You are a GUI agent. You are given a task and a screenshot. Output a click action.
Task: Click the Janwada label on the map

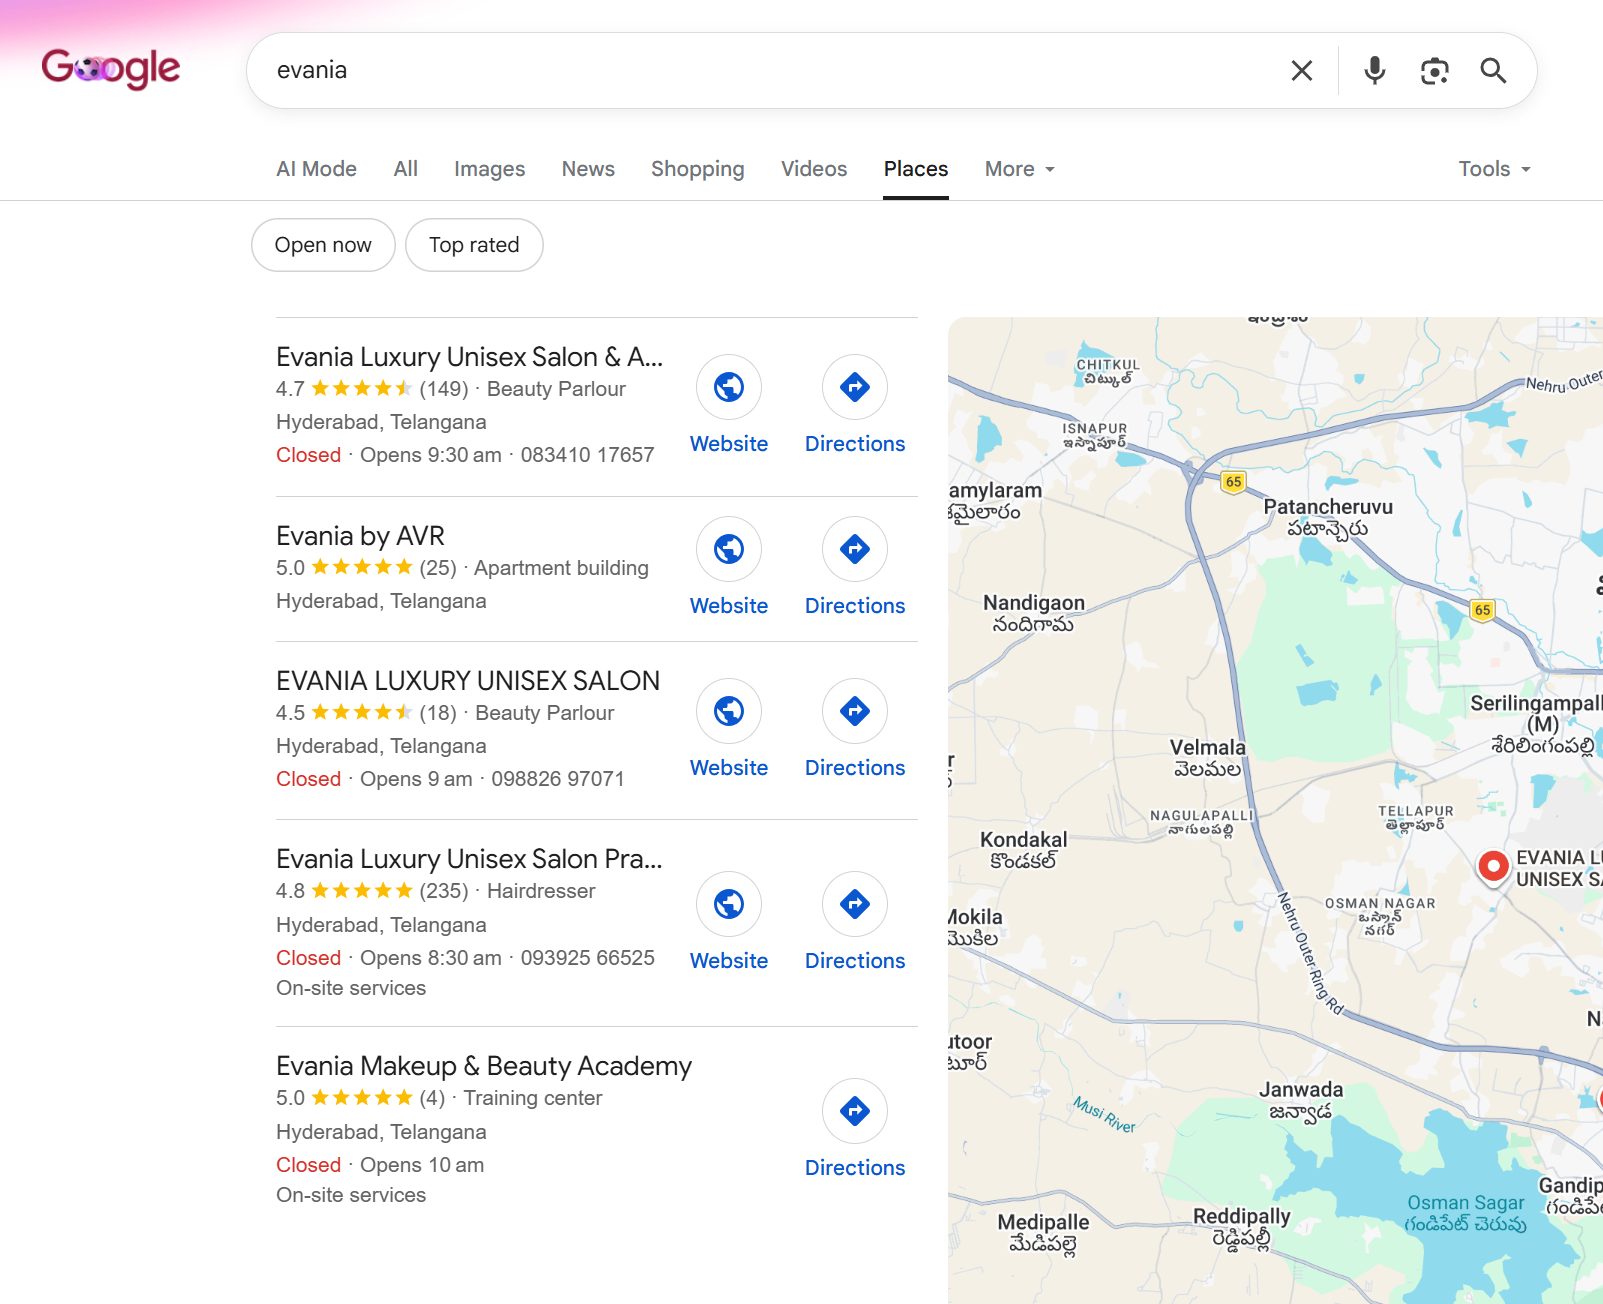pyautogui.click(x=1300, y=1100)
